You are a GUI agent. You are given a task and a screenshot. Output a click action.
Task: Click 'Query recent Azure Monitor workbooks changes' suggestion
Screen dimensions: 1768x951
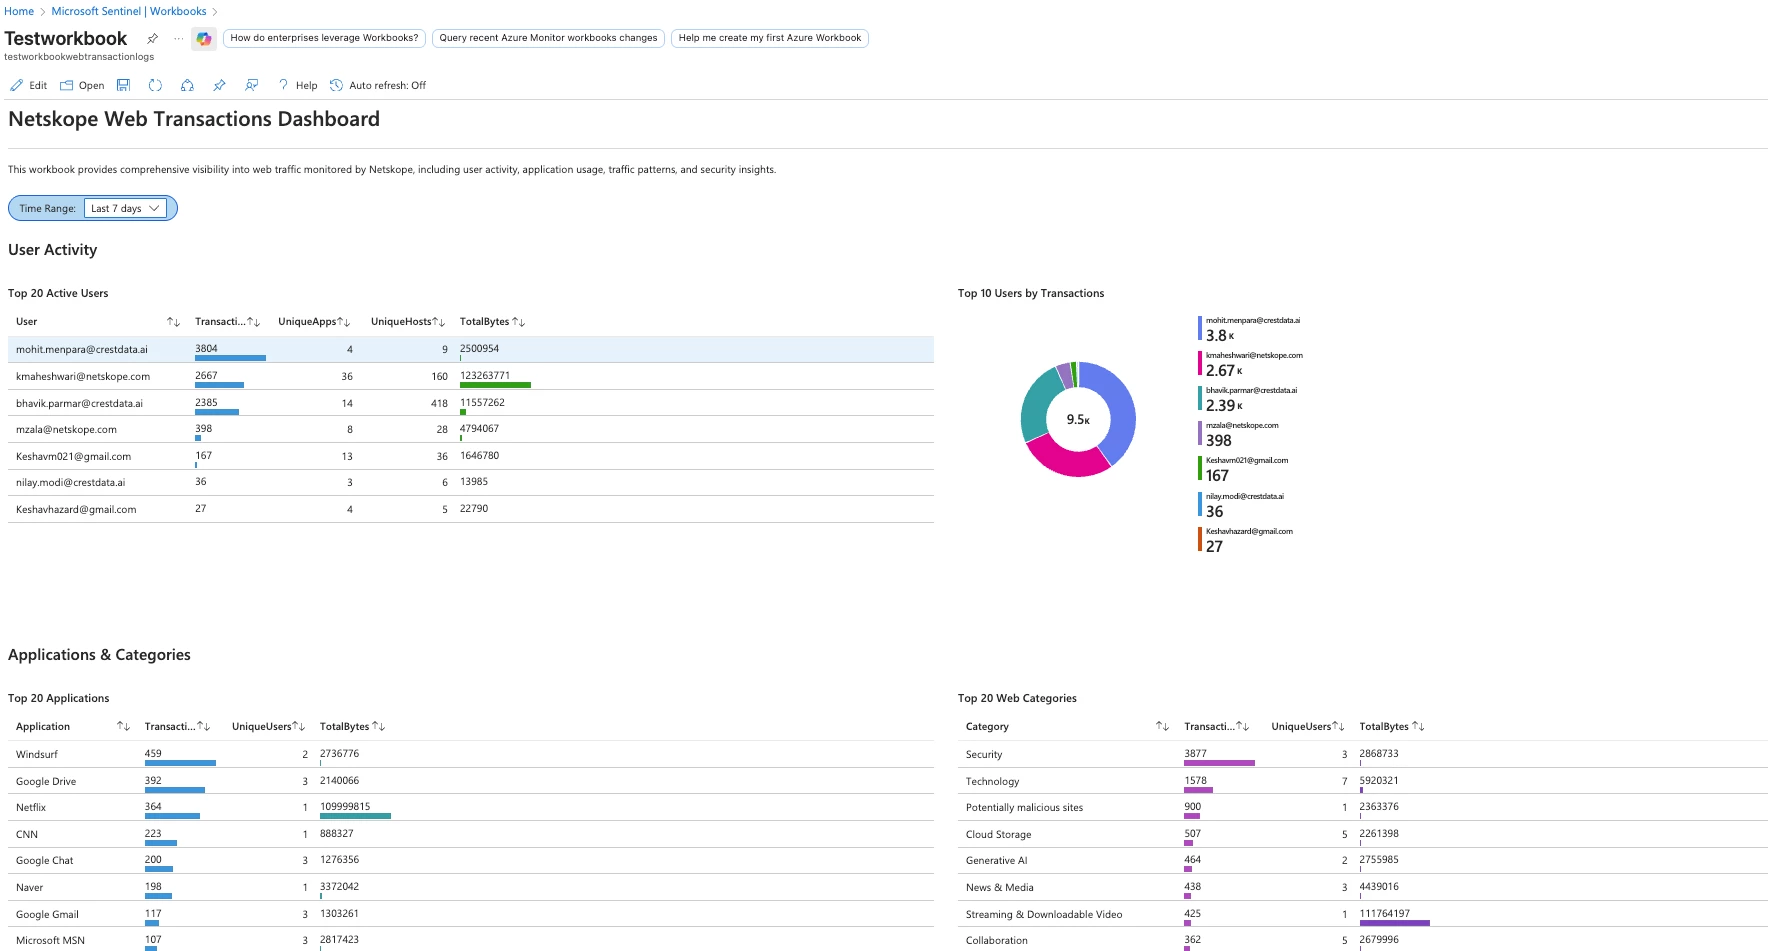point(548,38)
